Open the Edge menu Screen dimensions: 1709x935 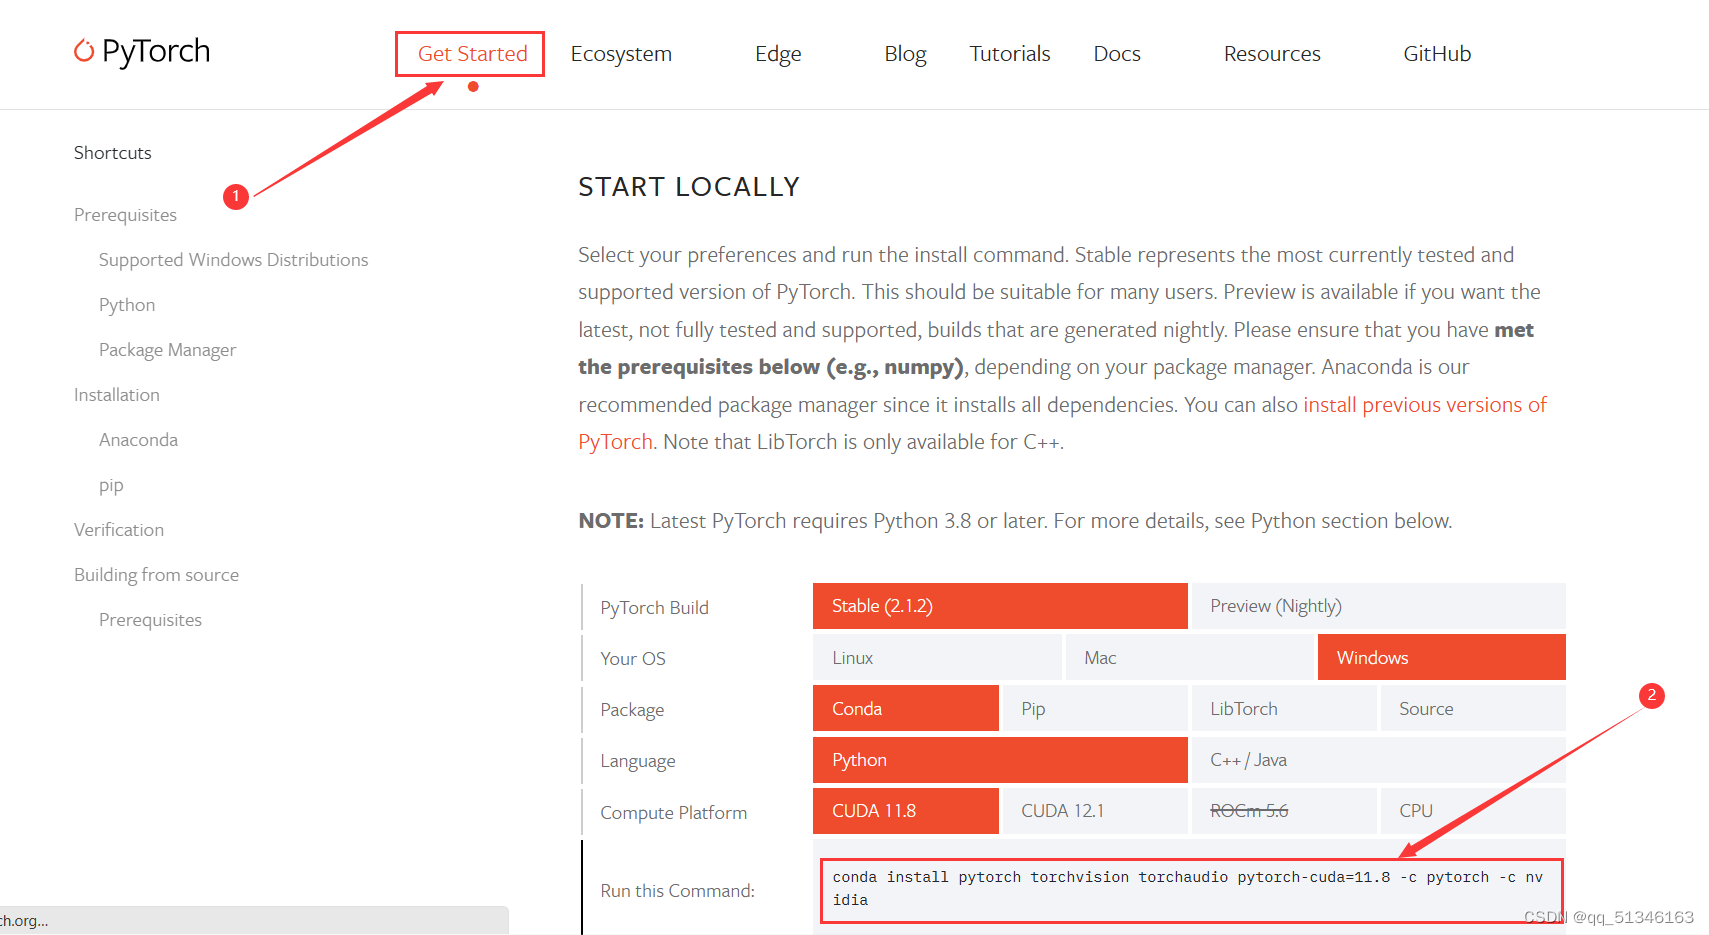click(778, 54)
